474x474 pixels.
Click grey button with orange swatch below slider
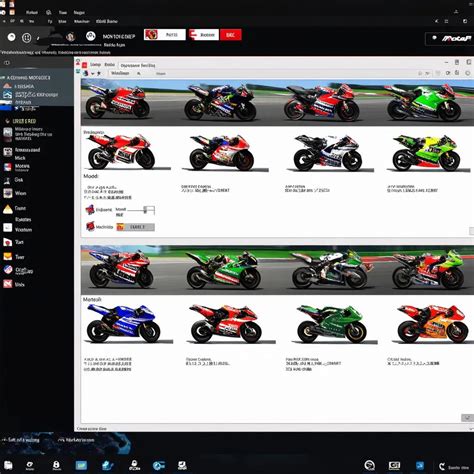point(135,227)
